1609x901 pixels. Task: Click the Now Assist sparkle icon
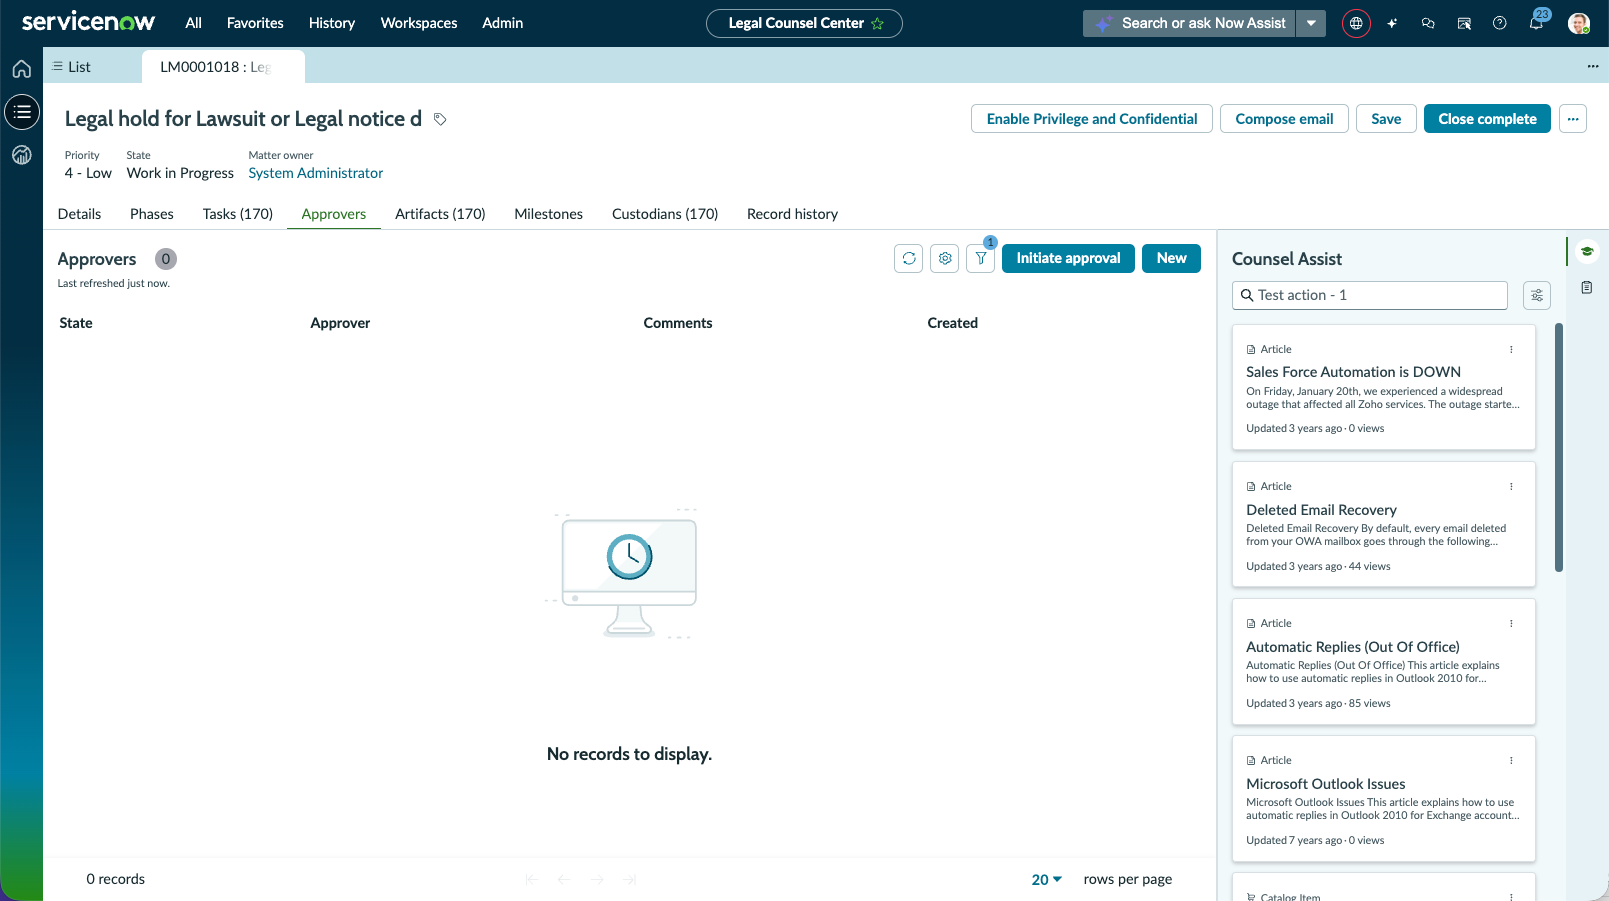click(x=1392, y=23)
